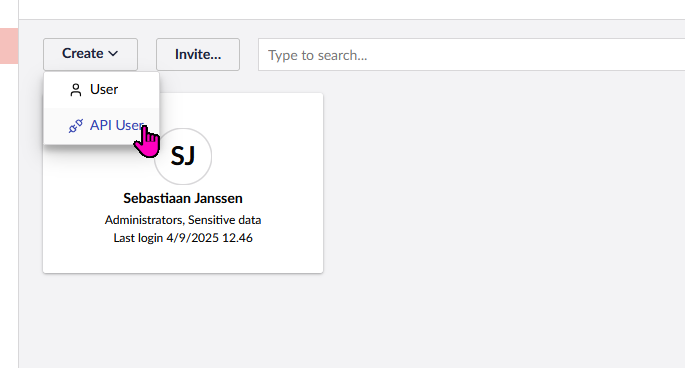Click the plug icon beside API User
The height and width of the screenshot is (368, 685).
pos(76,126)
